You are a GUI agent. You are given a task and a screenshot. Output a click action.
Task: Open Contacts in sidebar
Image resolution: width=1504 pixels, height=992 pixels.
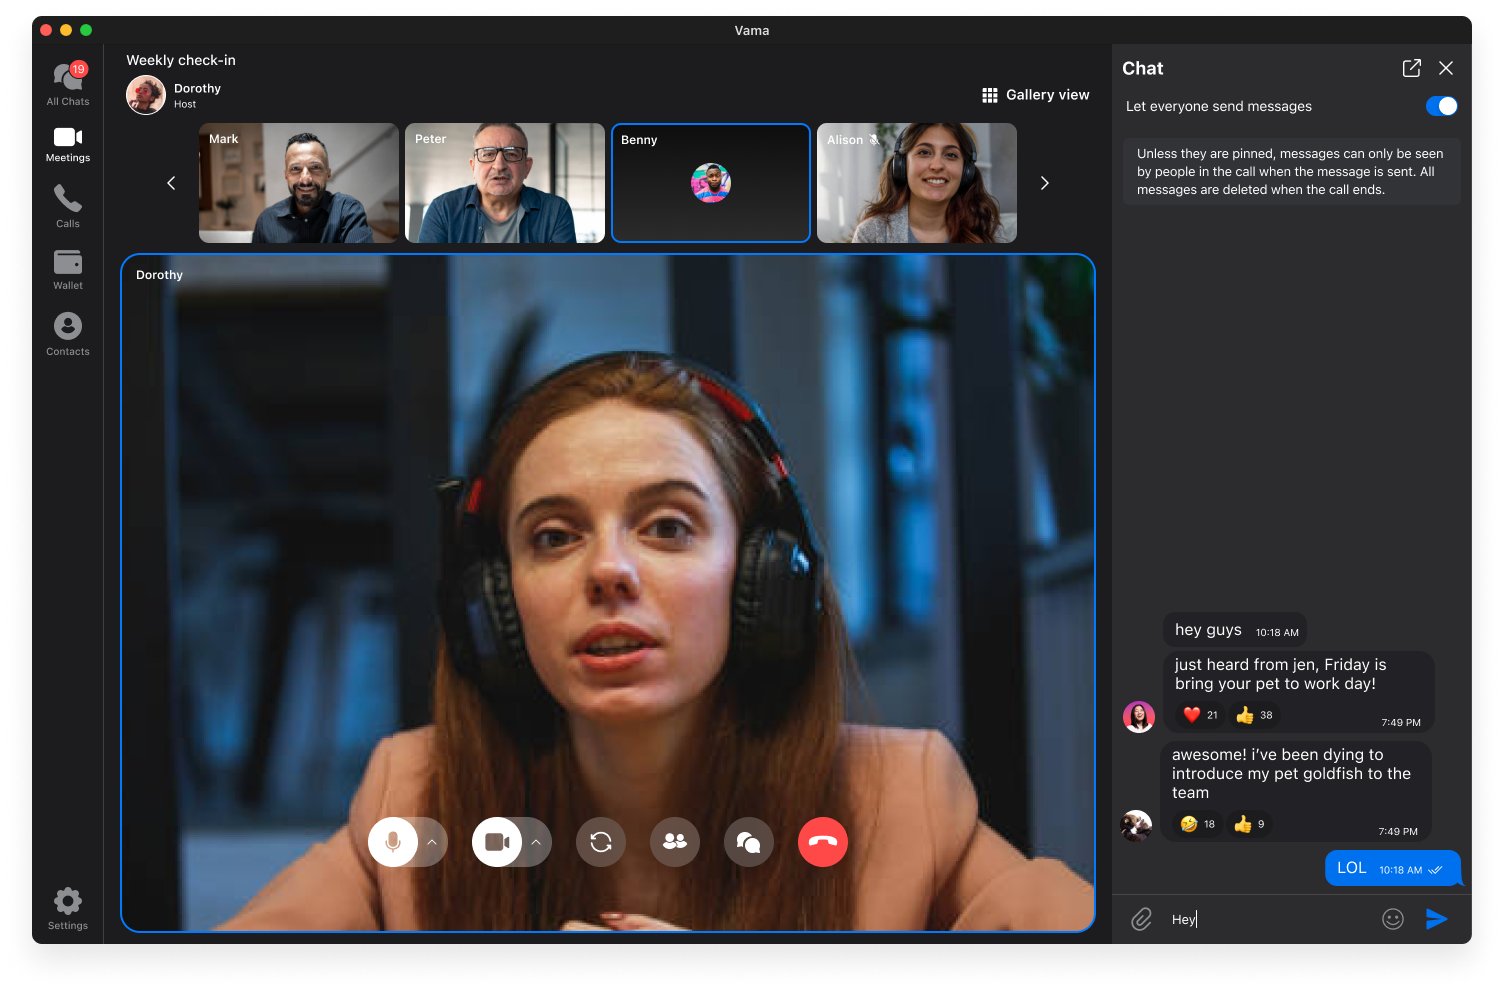pos(68,334)
